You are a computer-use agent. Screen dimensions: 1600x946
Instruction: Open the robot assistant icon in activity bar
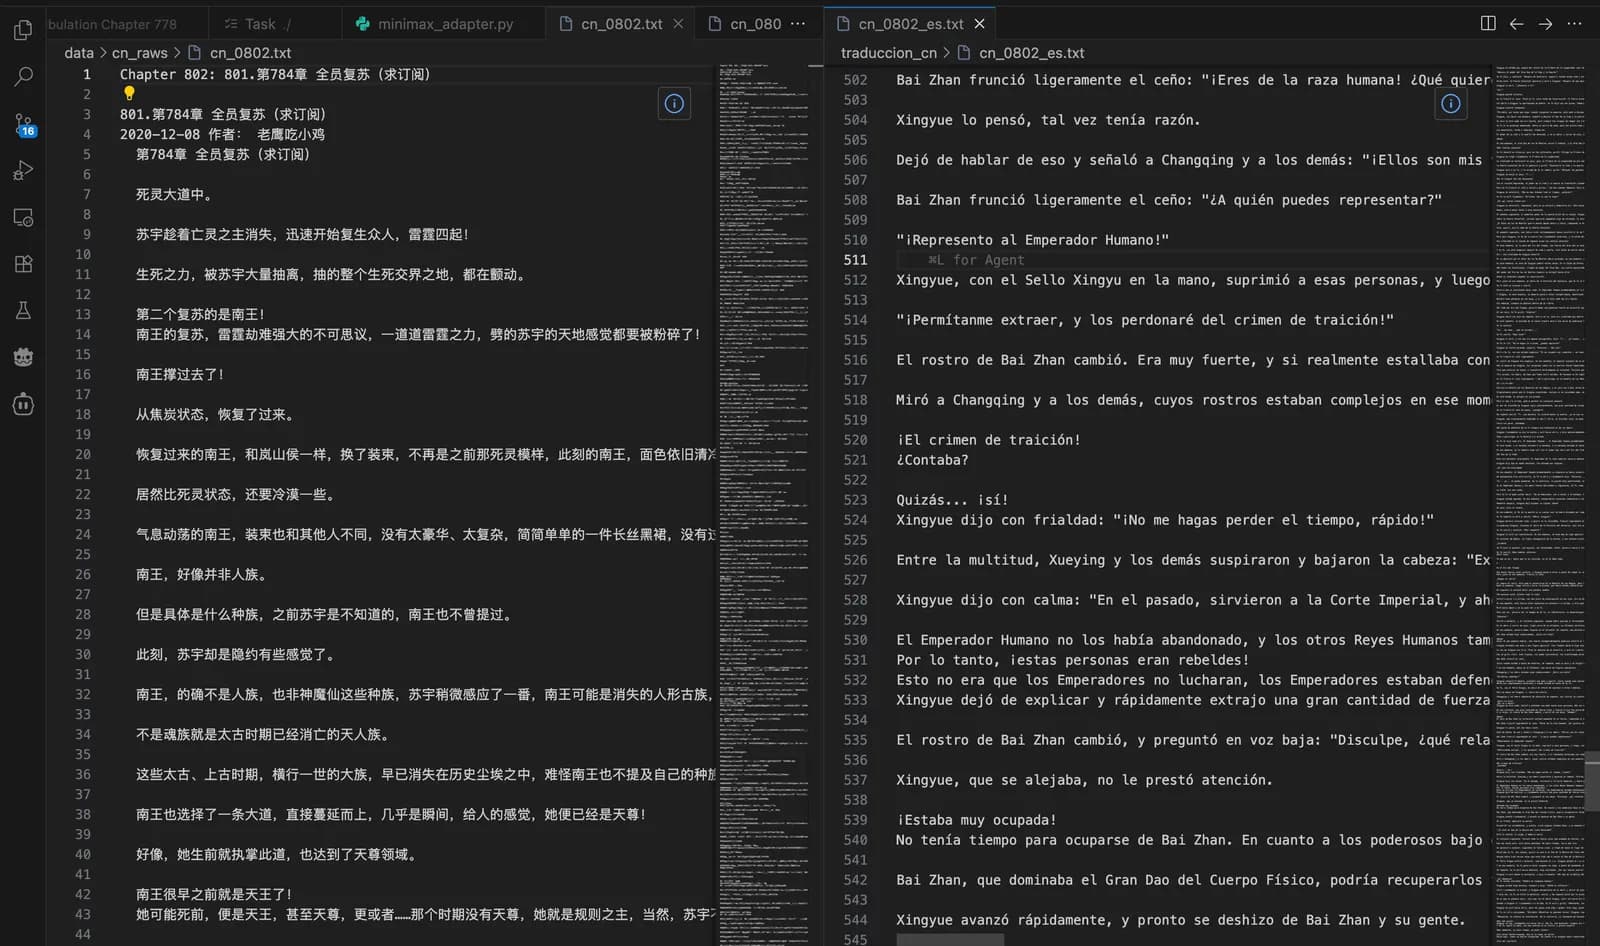[23, 404]
